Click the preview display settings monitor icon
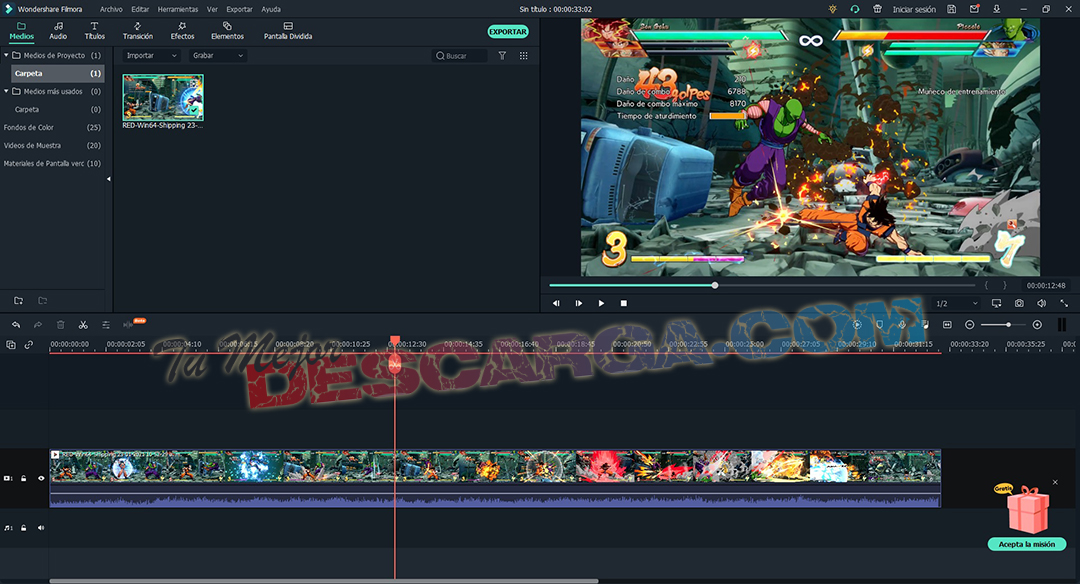Image resolution: width=1080 pixels, height=584 pixels. [996, 303]
